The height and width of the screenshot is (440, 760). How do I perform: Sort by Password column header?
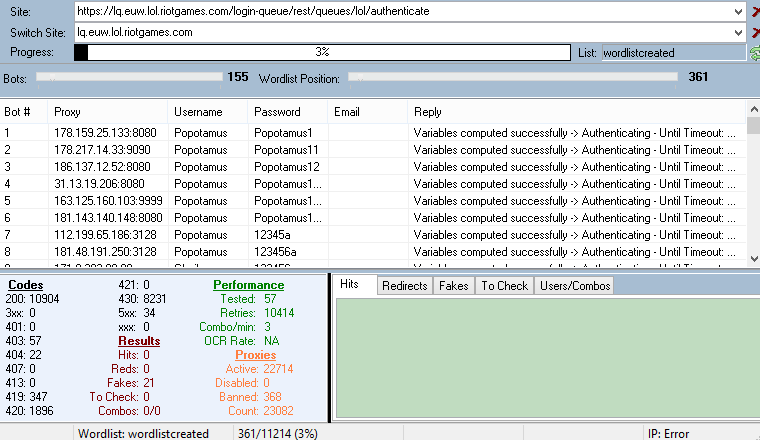(288, 112)
